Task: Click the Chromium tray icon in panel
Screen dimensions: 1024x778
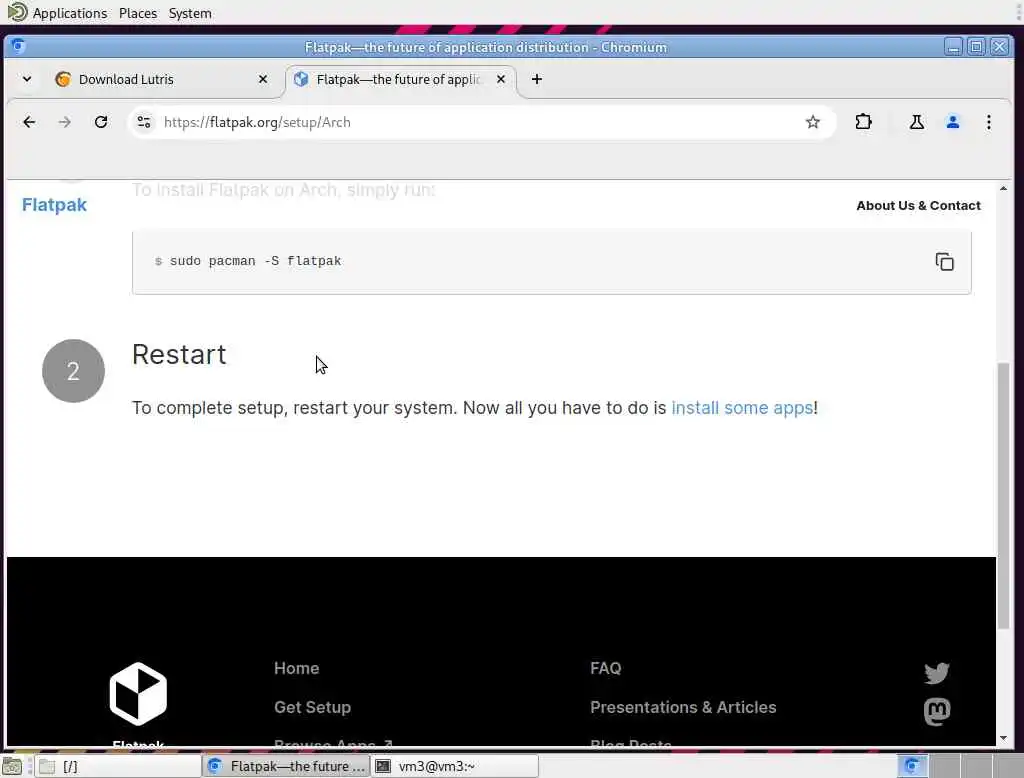Action: [x=912, y=766]
